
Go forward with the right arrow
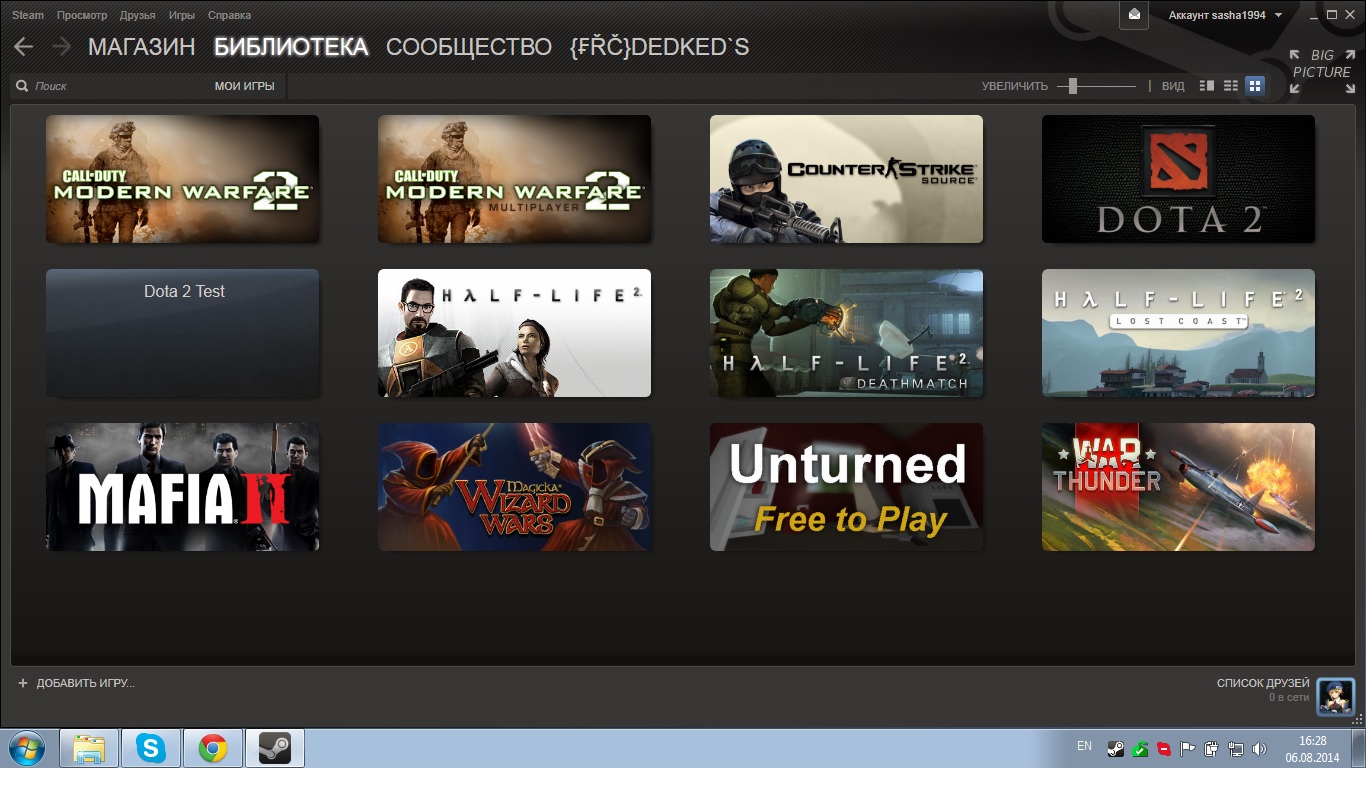61,47
